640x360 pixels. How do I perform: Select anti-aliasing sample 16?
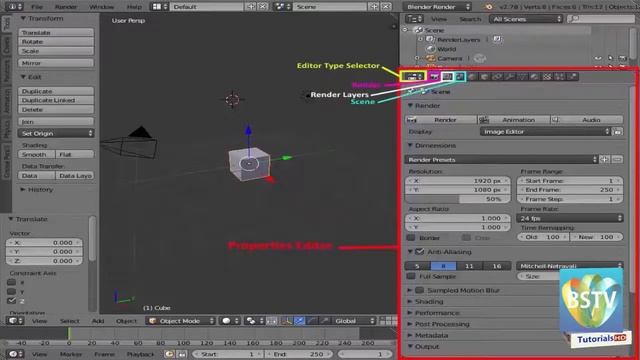click(497, 266)
